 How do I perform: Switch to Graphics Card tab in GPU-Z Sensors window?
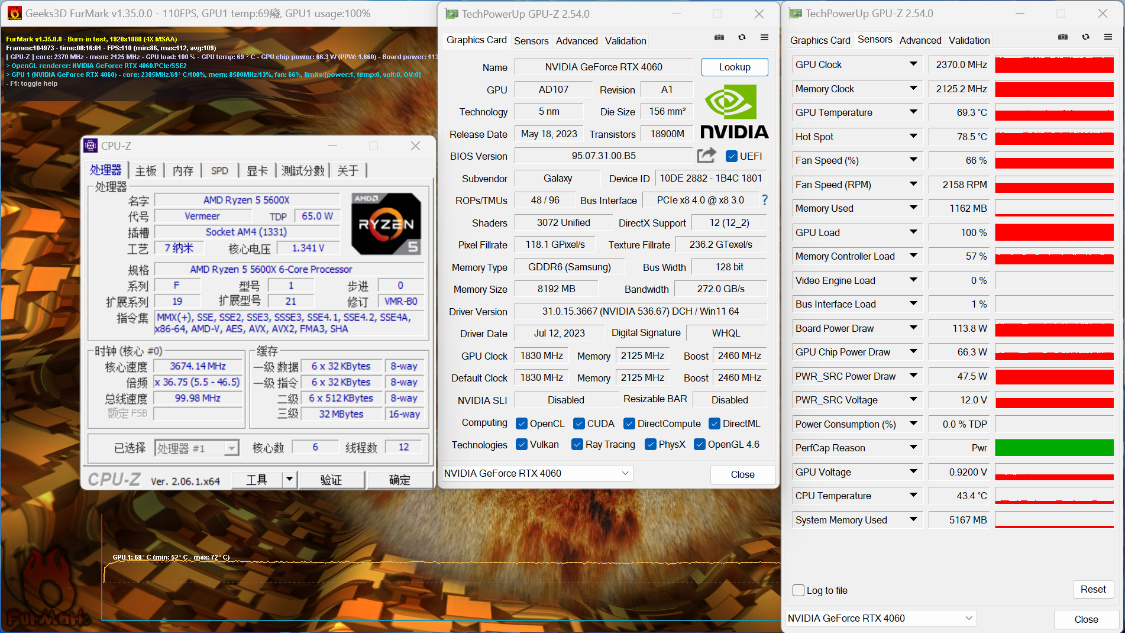[x=820, y=41]
